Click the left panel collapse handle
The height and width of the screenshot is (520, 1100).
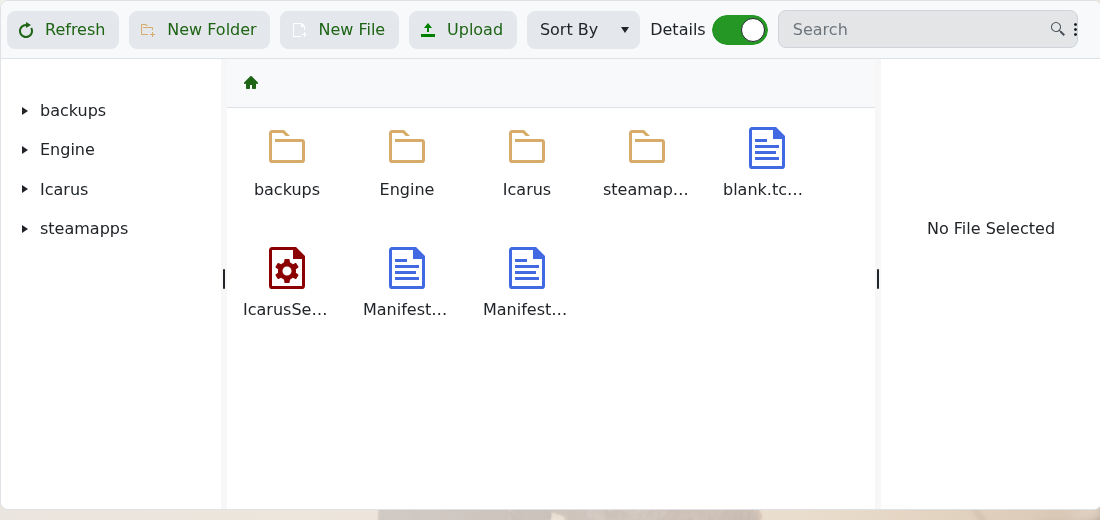pos(224,279)
